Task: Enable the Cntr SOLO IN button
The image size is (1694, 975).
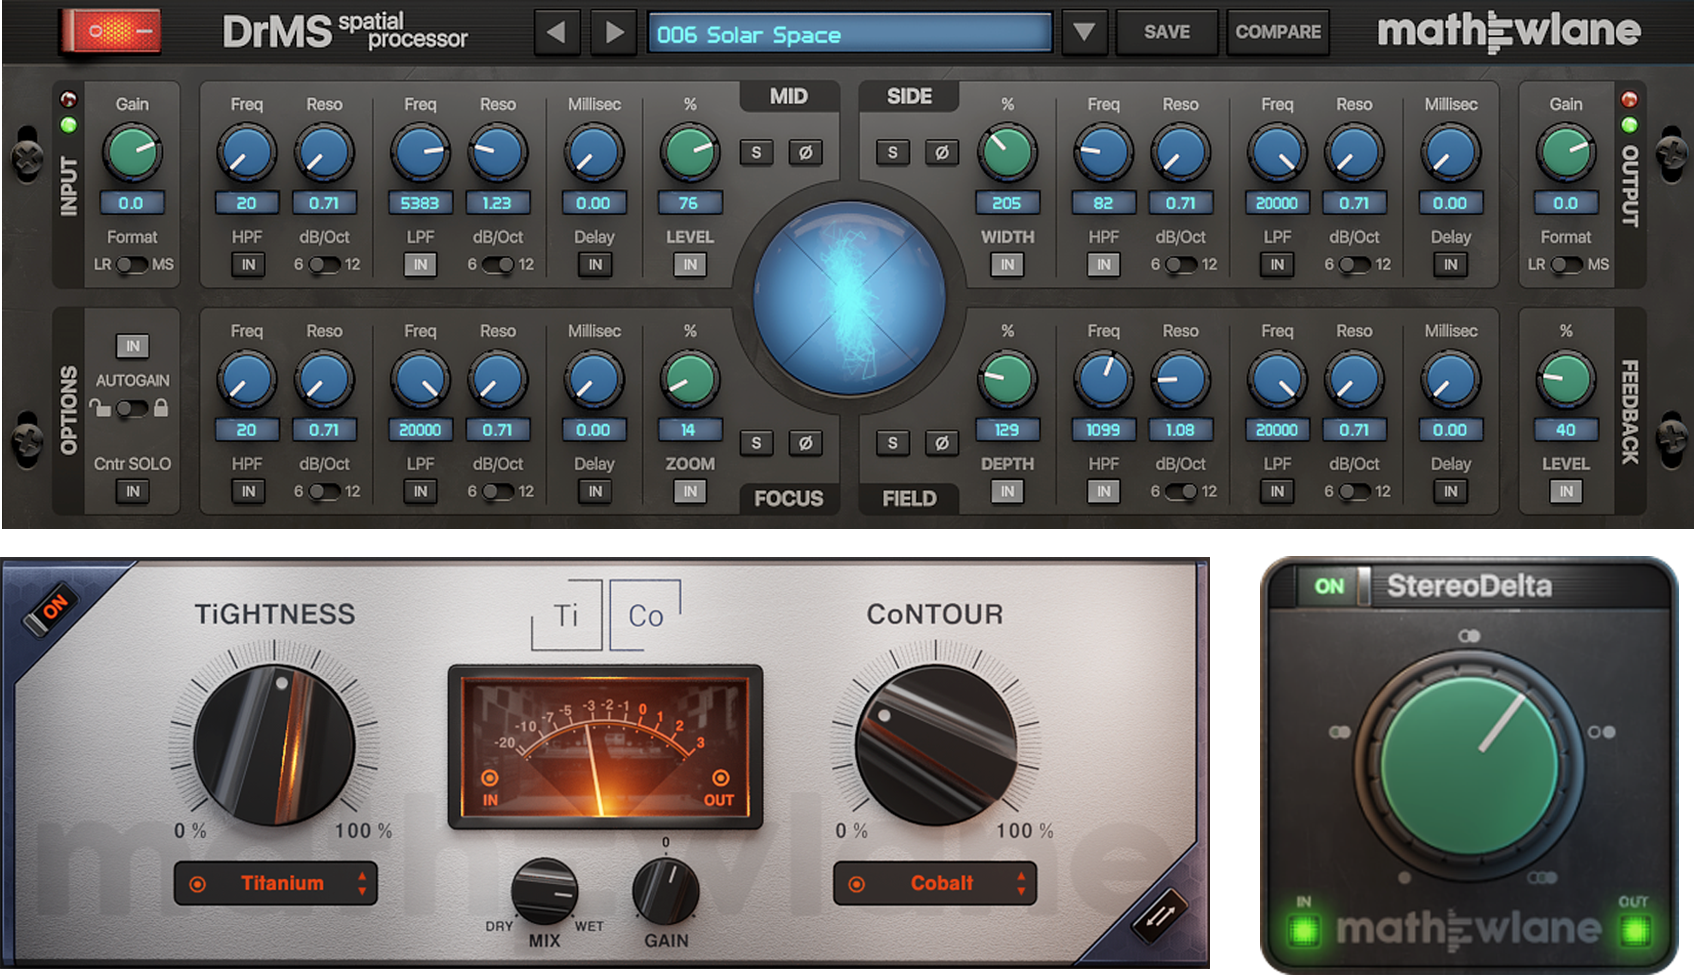Action: [132, 491]
